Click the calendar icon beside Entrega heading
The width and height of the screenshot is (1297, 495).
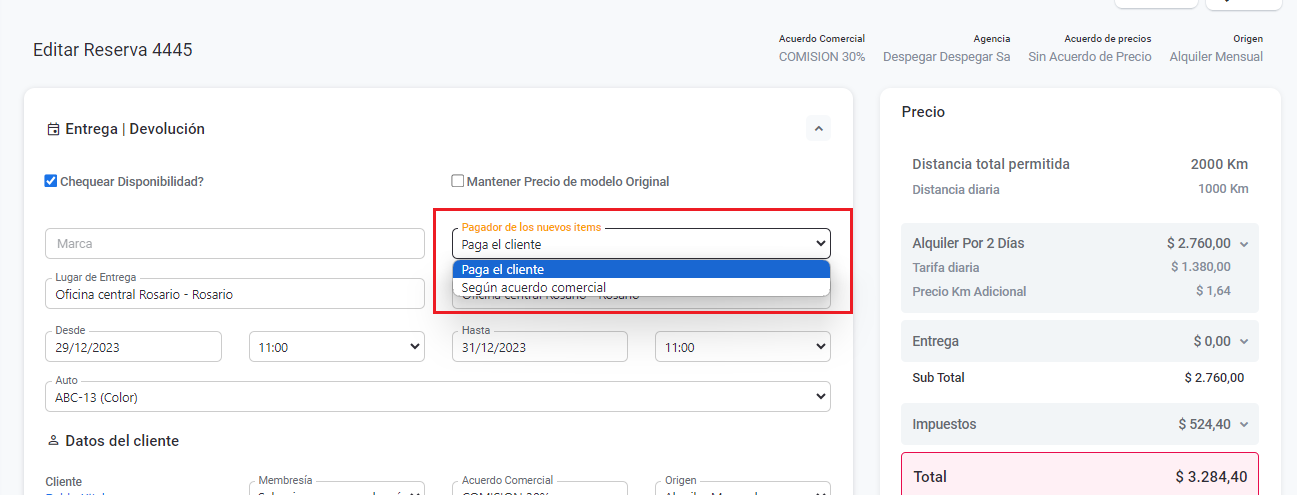[53, 129]
